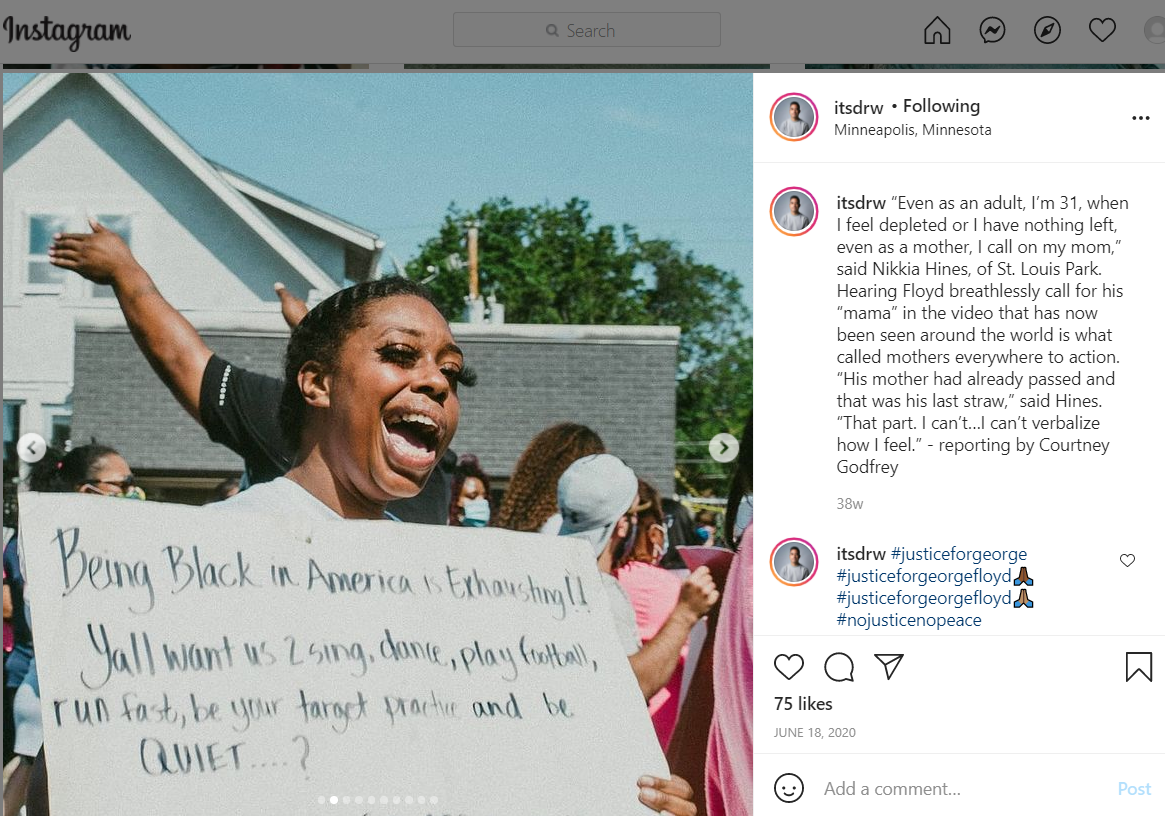Screen dimensions: 1165x816
Task: Open post options three-dot menu
Action: coord(1140,118)
